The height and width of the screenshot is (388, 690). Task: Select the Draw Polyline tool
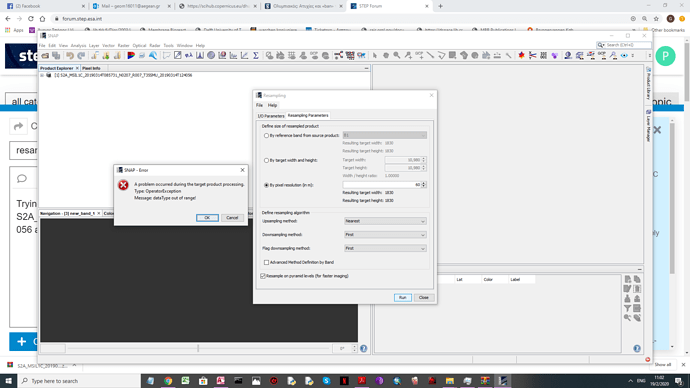pos(441,55)
